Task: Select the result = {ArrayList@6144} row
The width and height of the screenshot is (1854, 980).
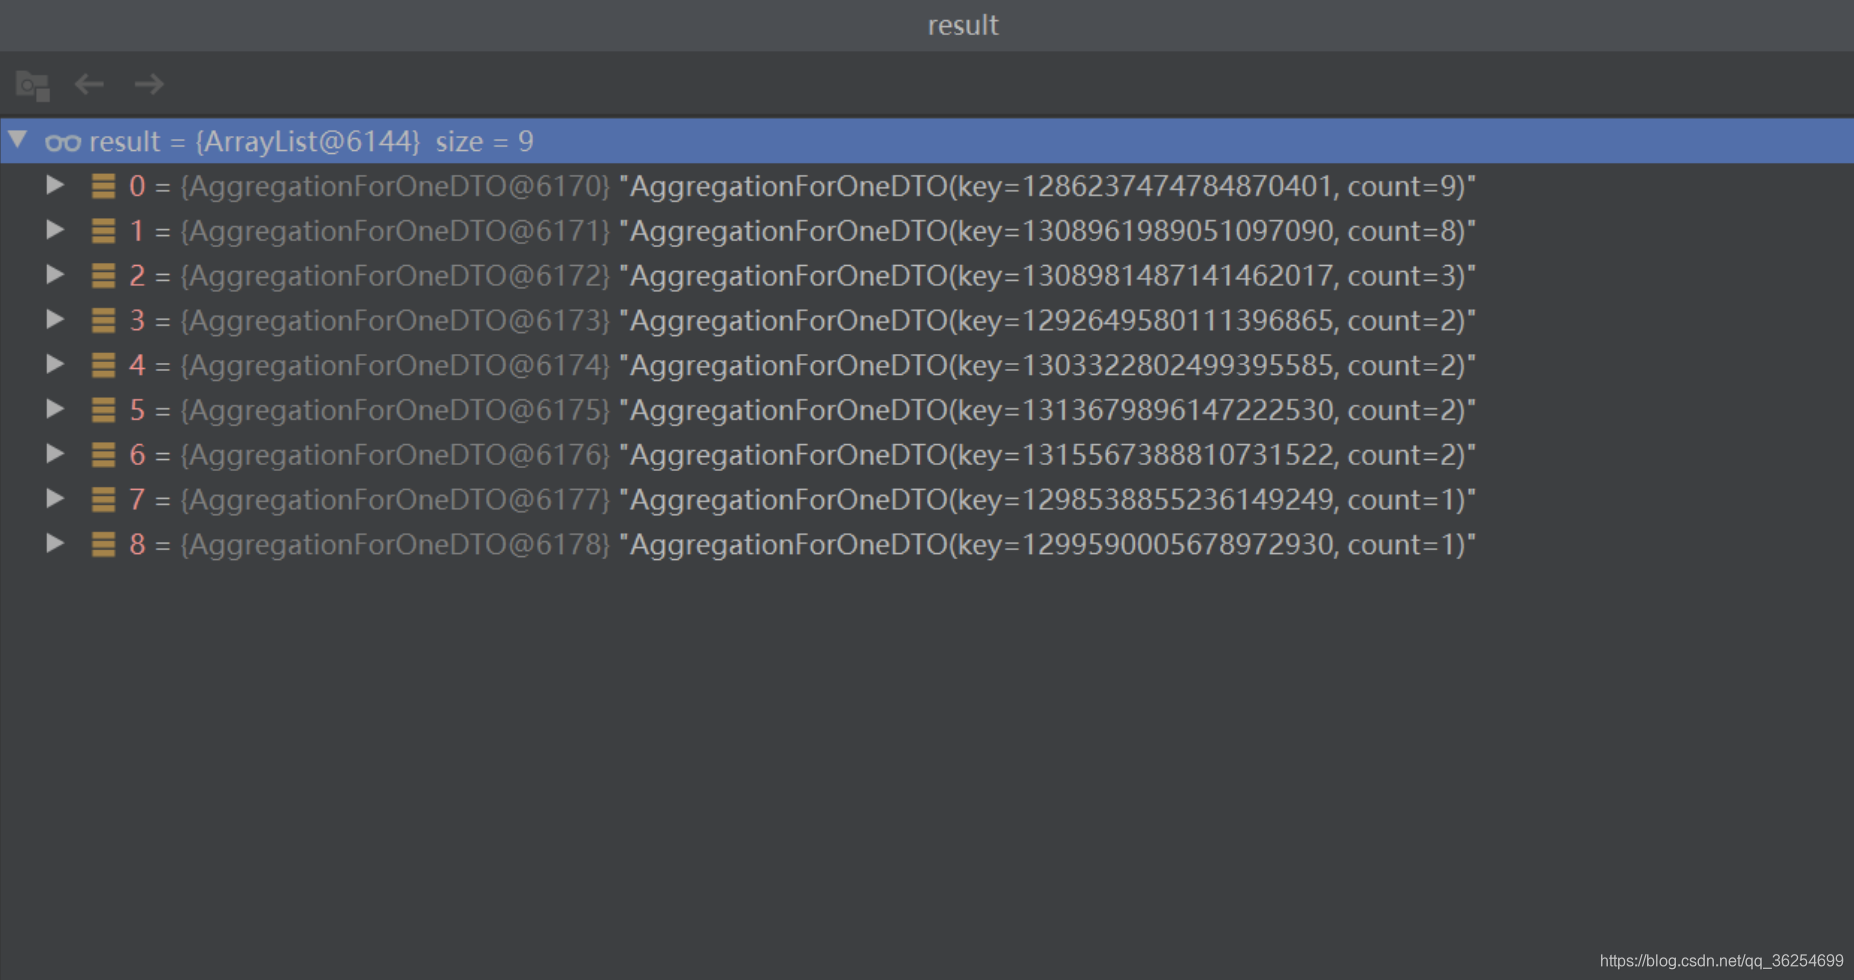Action: (x=927, y=141)
